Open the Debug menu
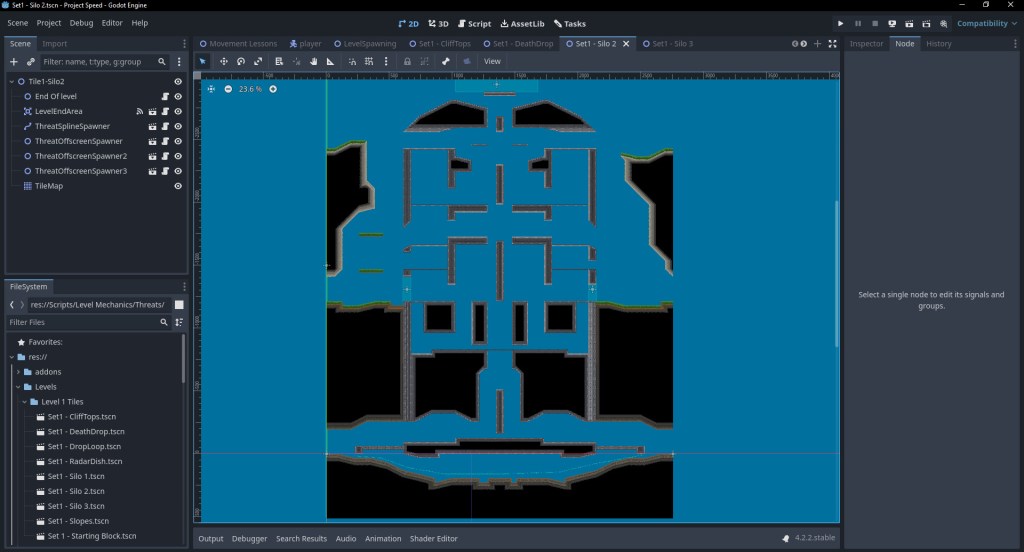The image size is (1024, 552). click(81, 23)
